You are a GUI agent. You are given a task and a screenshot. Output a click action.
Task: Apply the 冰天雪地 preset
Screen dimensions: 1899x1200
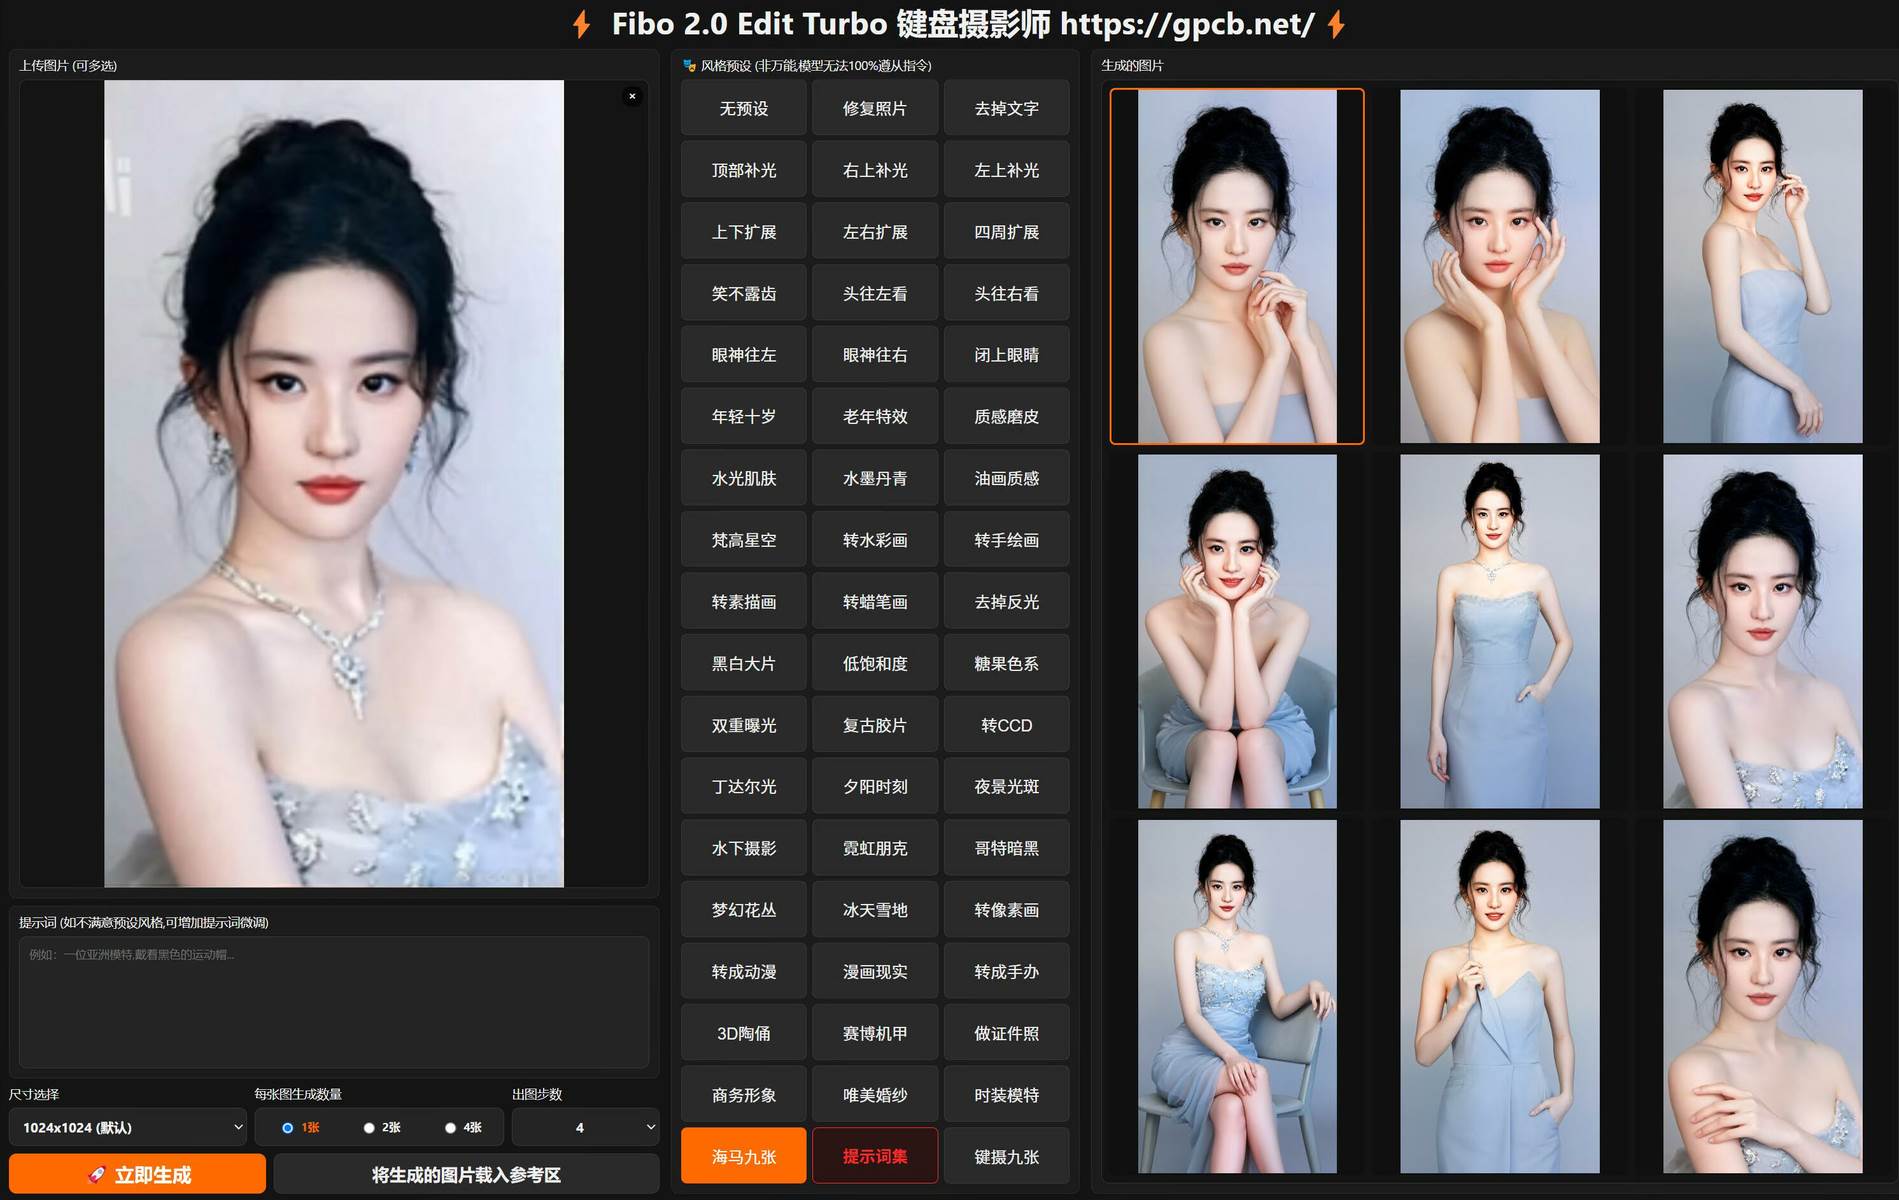point(875,910)
